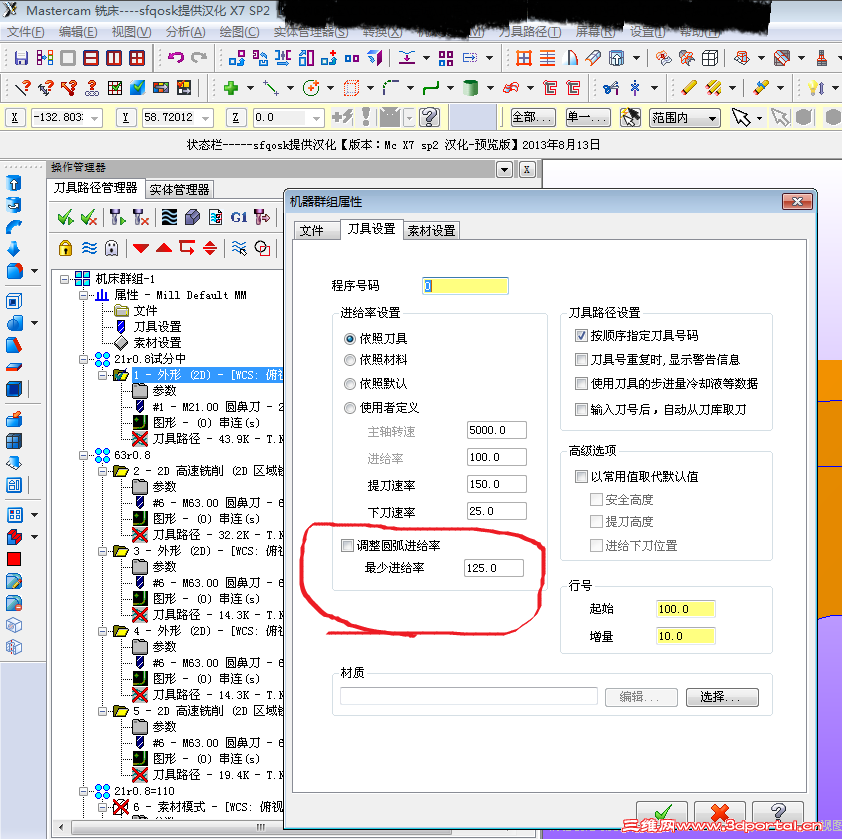The image size is (842, 839).
Task: Open the 分析(A) menu
Action: pos(185,32)
